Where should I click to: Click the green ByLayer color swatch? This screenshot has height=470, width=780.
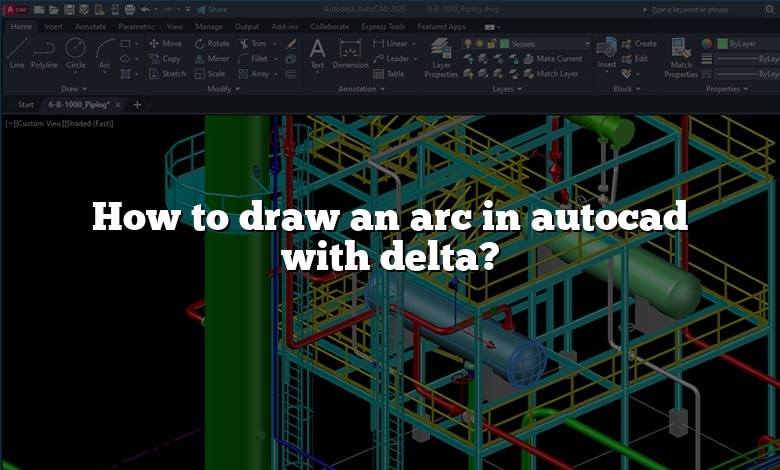tap(722, 44)
